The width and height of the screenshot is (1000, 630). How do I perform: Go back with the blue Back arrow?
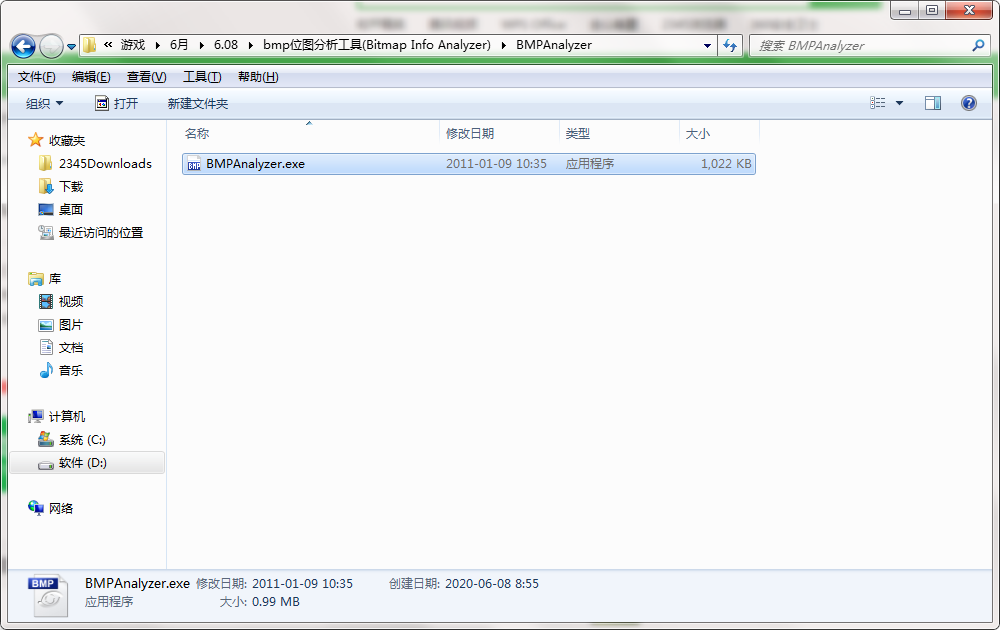point(24,46)
